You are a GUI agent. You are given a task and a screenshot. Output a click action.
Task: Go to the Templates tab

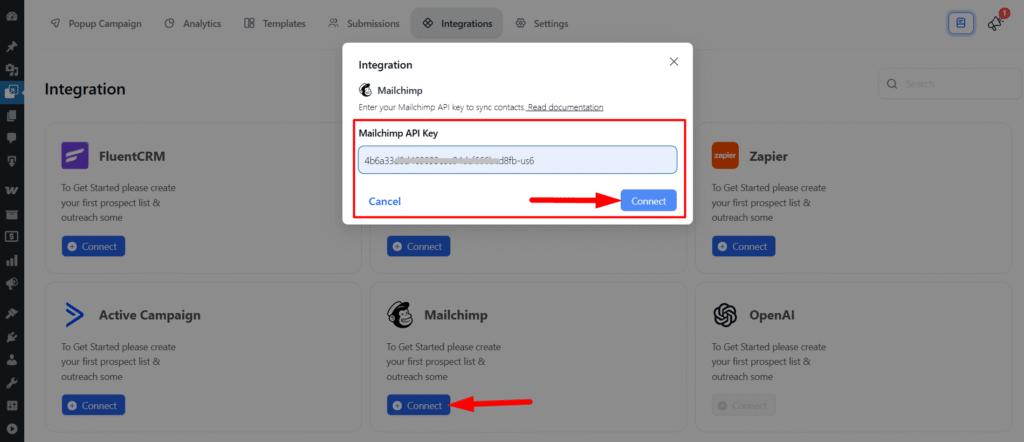276,23
